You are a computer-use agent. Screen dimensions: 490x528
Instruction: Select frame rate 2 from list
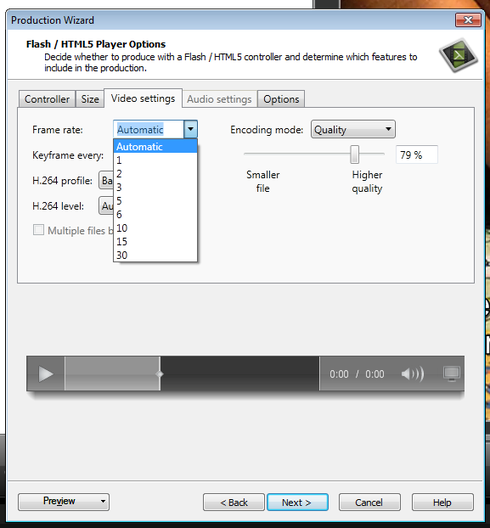point(155,174)
